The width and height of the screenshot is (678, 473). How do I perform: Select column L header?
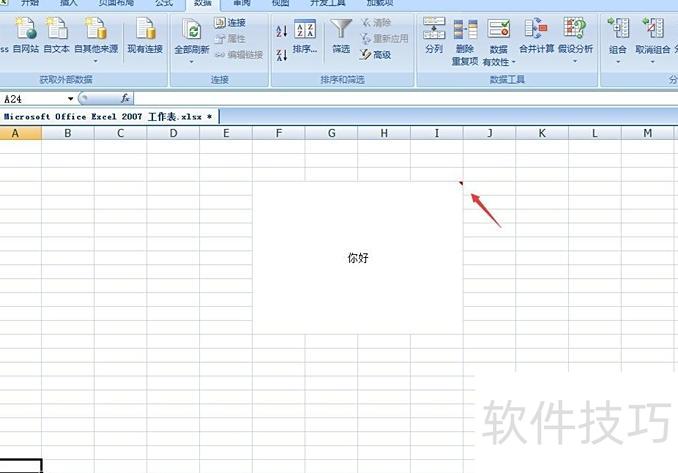pyautogui.click(x=595, y=133)
